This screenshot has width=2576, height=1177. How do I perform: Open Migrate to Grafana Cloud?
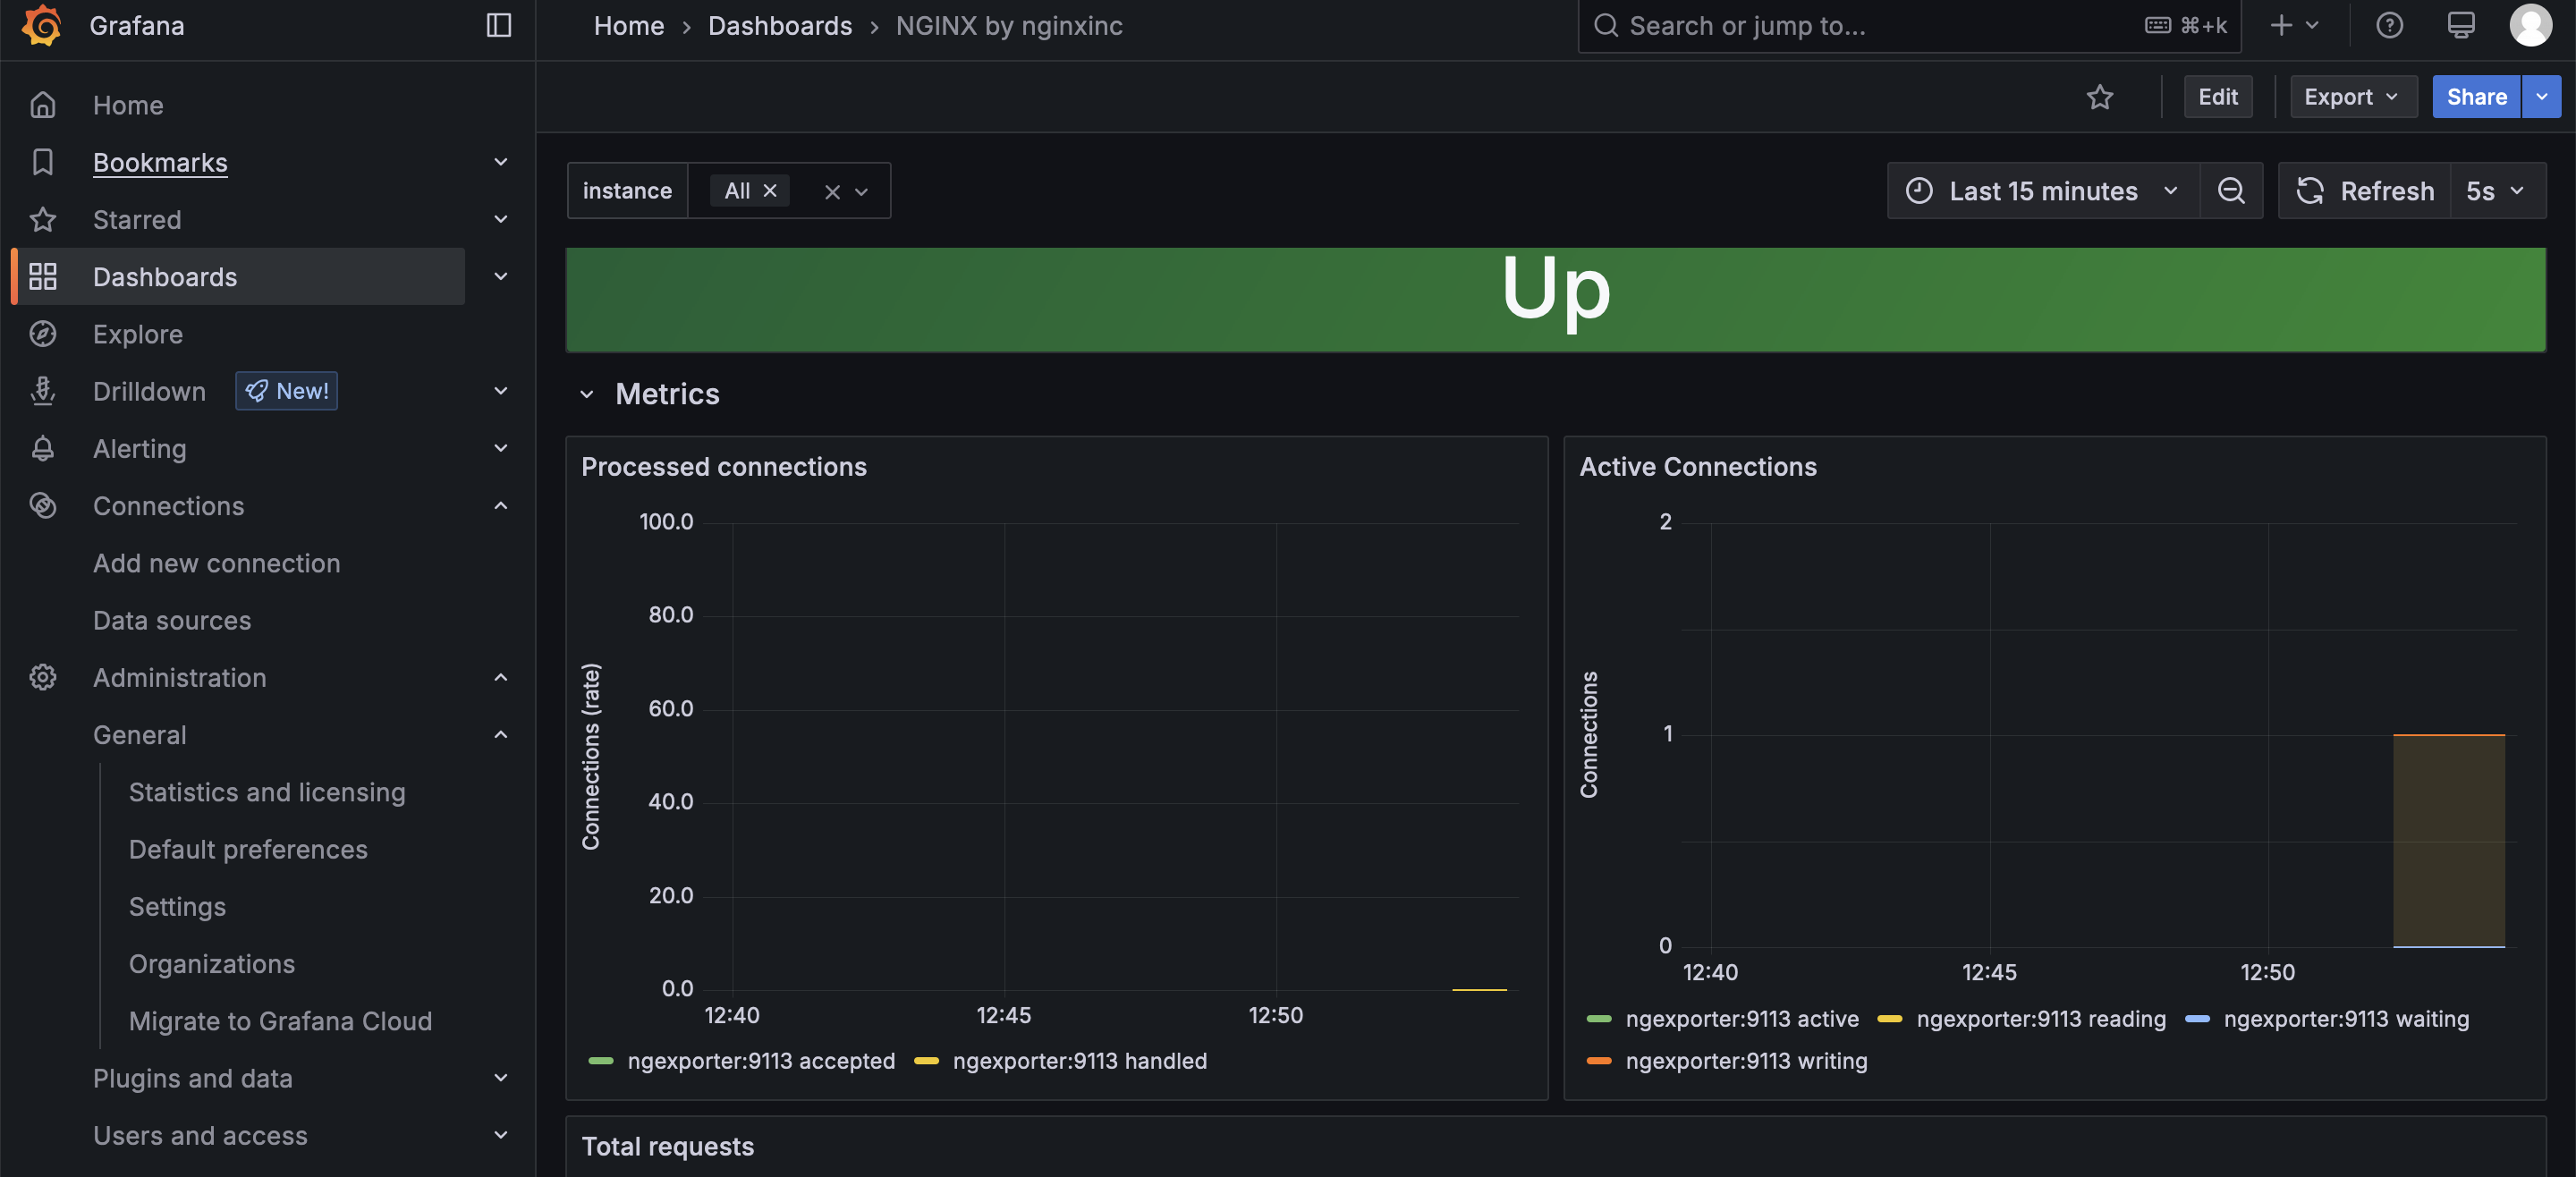pyautogui.click(x=280, y=1021)
